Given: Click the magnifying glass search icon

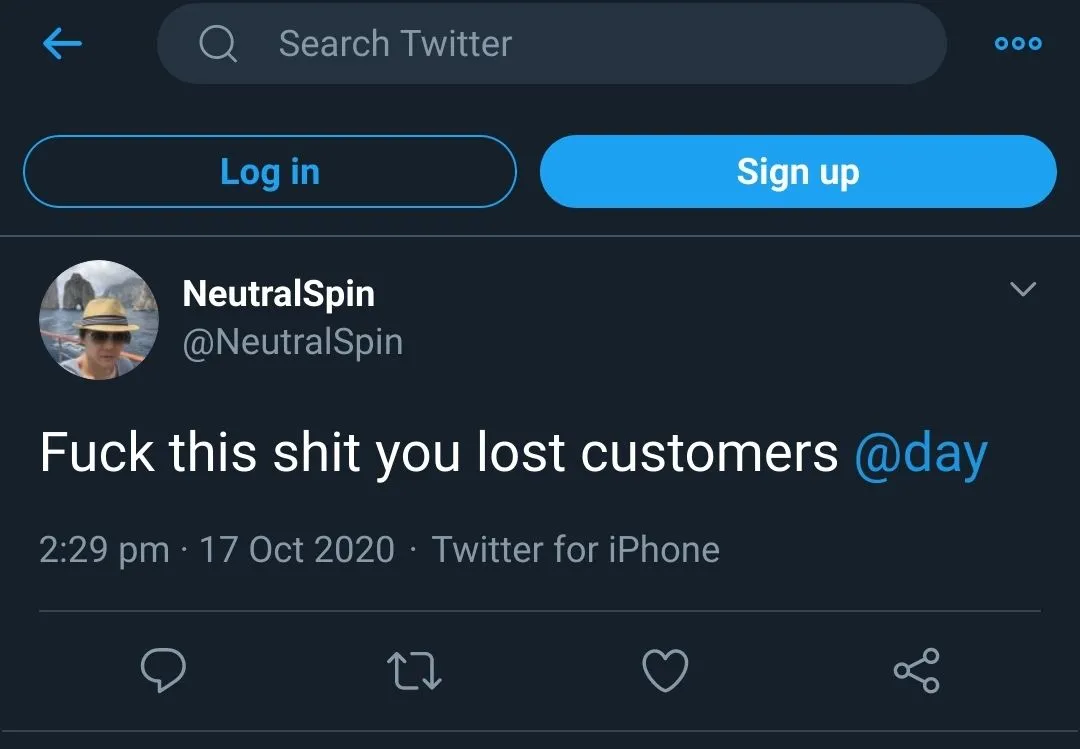Looking at the screenshot, I should click(x=217, y=44).
